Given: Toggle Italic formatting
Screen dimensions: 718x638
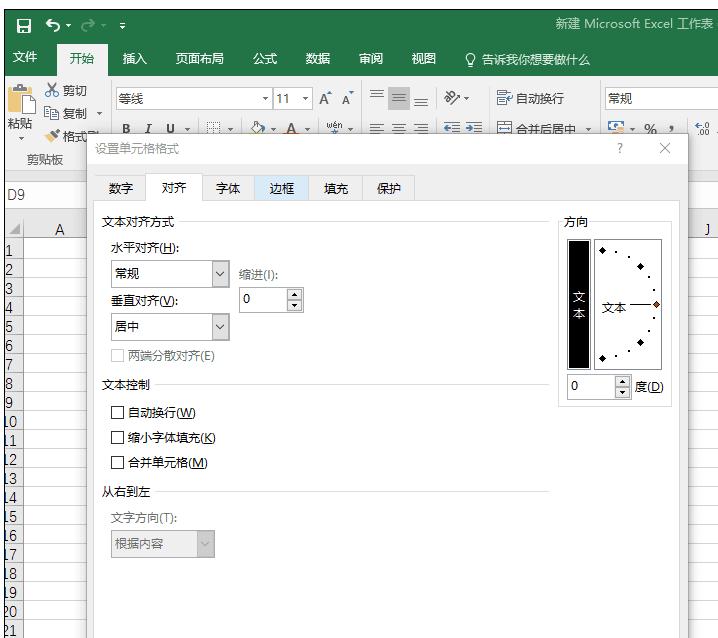Looking at the screenshot, I should coord(148,129).
